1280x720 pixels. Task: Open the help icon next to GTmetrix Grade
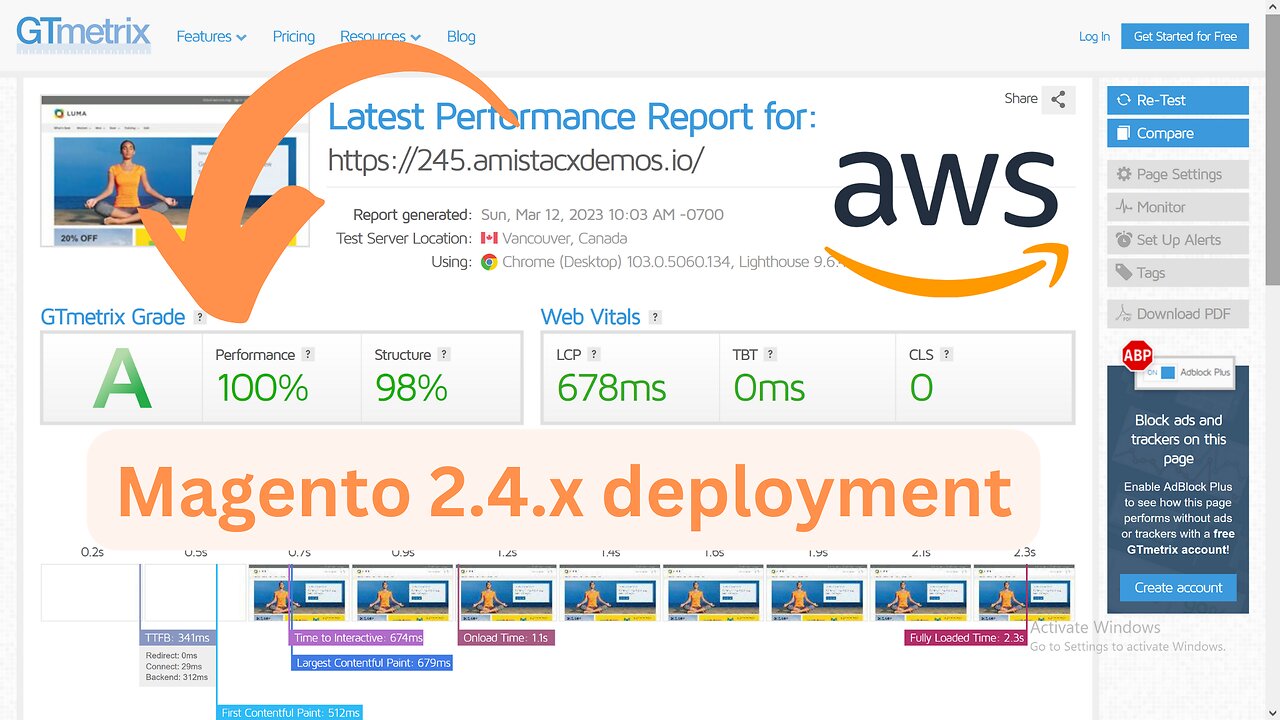pos(200,317)
